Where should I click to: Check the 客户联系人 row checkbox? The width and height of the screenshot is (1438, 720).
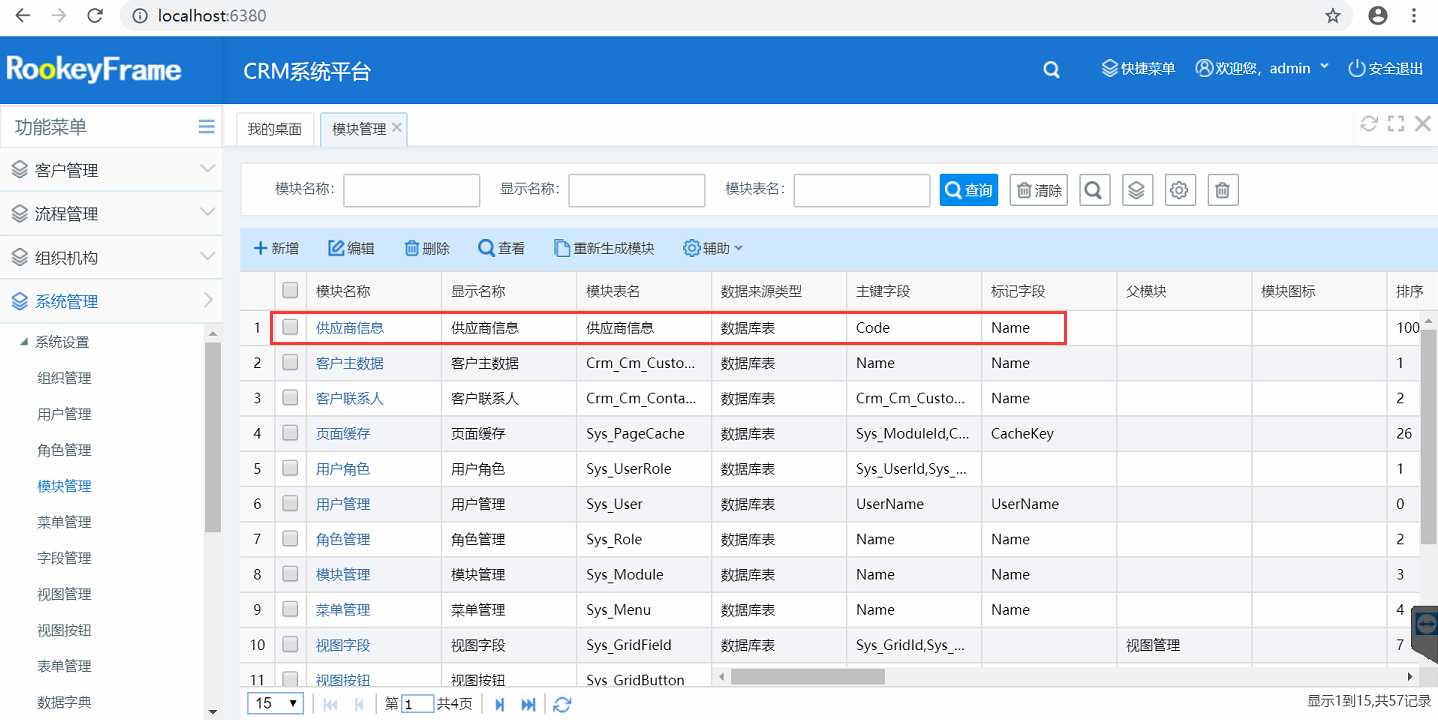click(x=290, y=397)
